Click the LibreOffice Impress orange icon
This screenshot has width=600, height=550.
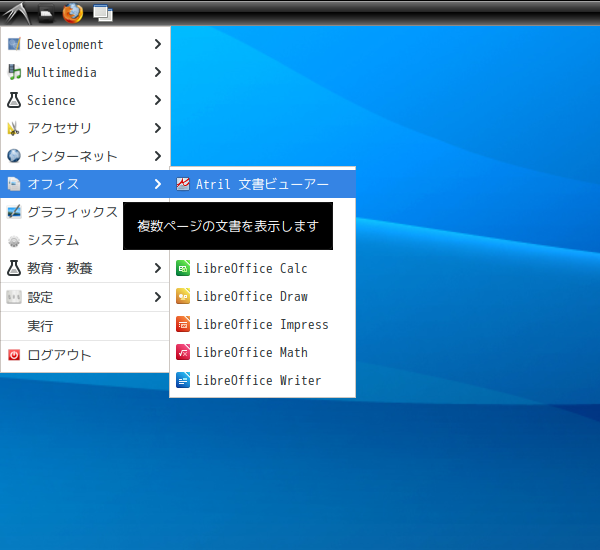coord(183,325)
